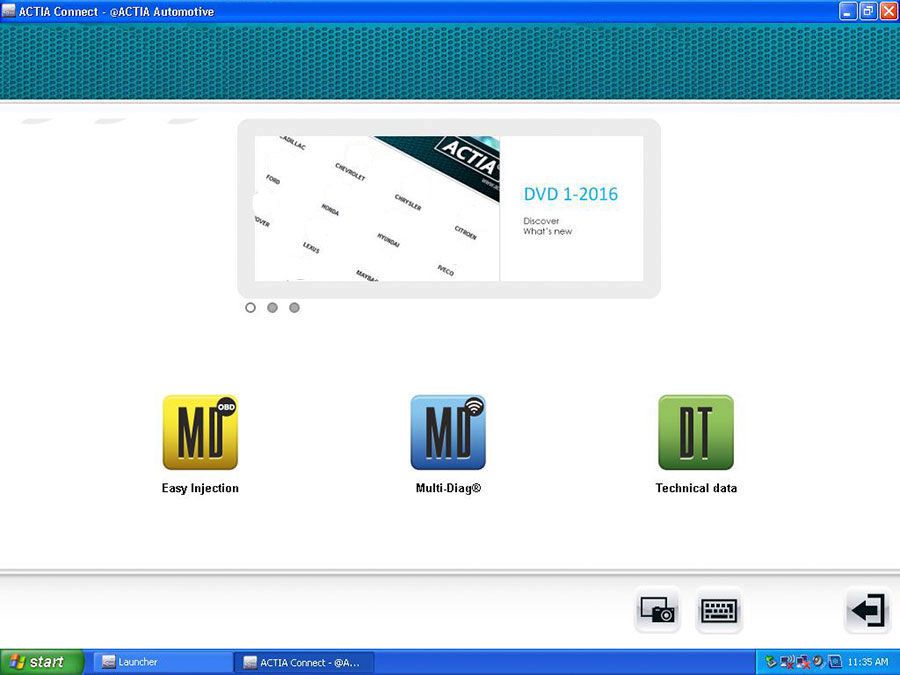Click the "Multi-Diag®" label
Image resolution: width=900 pixels, height=675 pixels.
(x=448, y=488)
